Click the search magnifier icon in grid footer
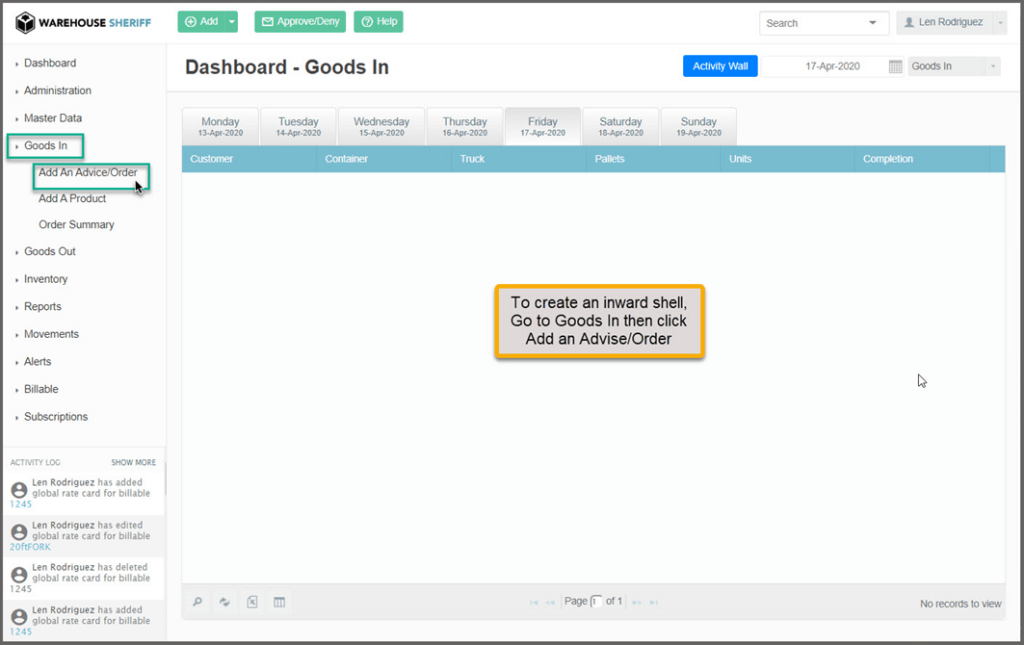The image size is (1024, 645). pos(198,602)
